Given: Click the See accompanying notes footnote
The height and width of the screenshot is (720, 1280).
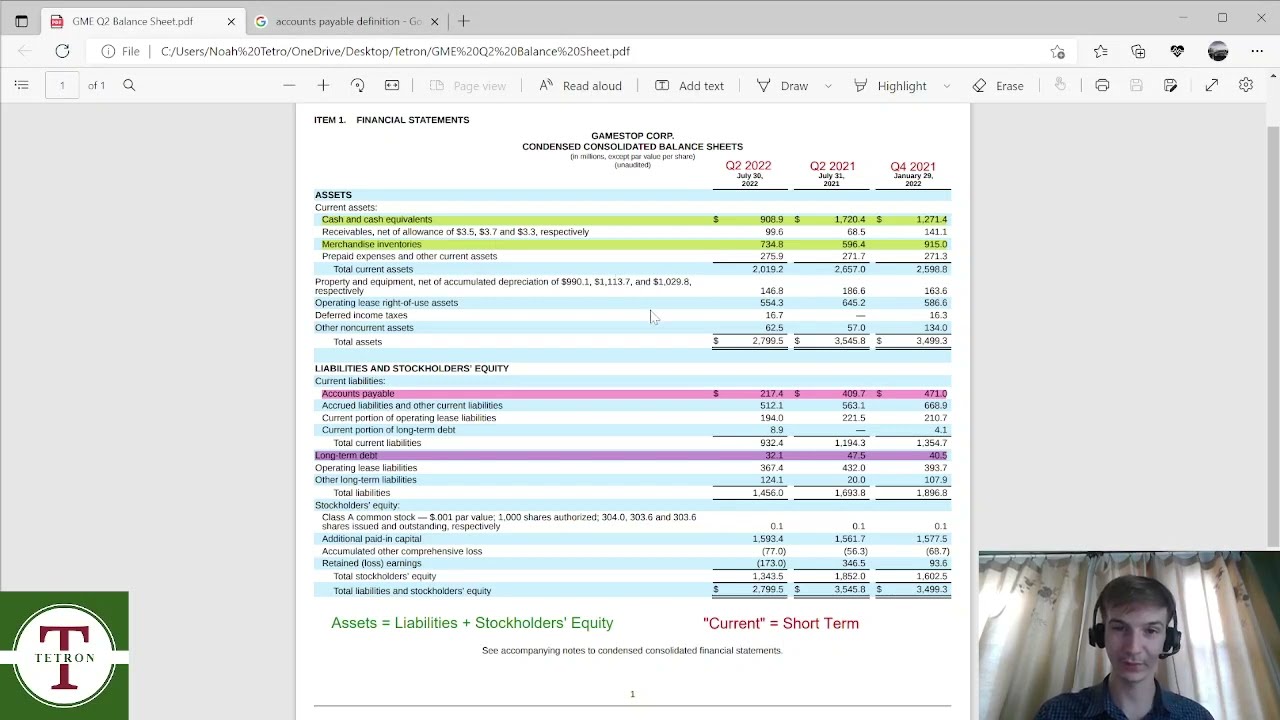Looking at the screenshot, I should tap(632, 650).
